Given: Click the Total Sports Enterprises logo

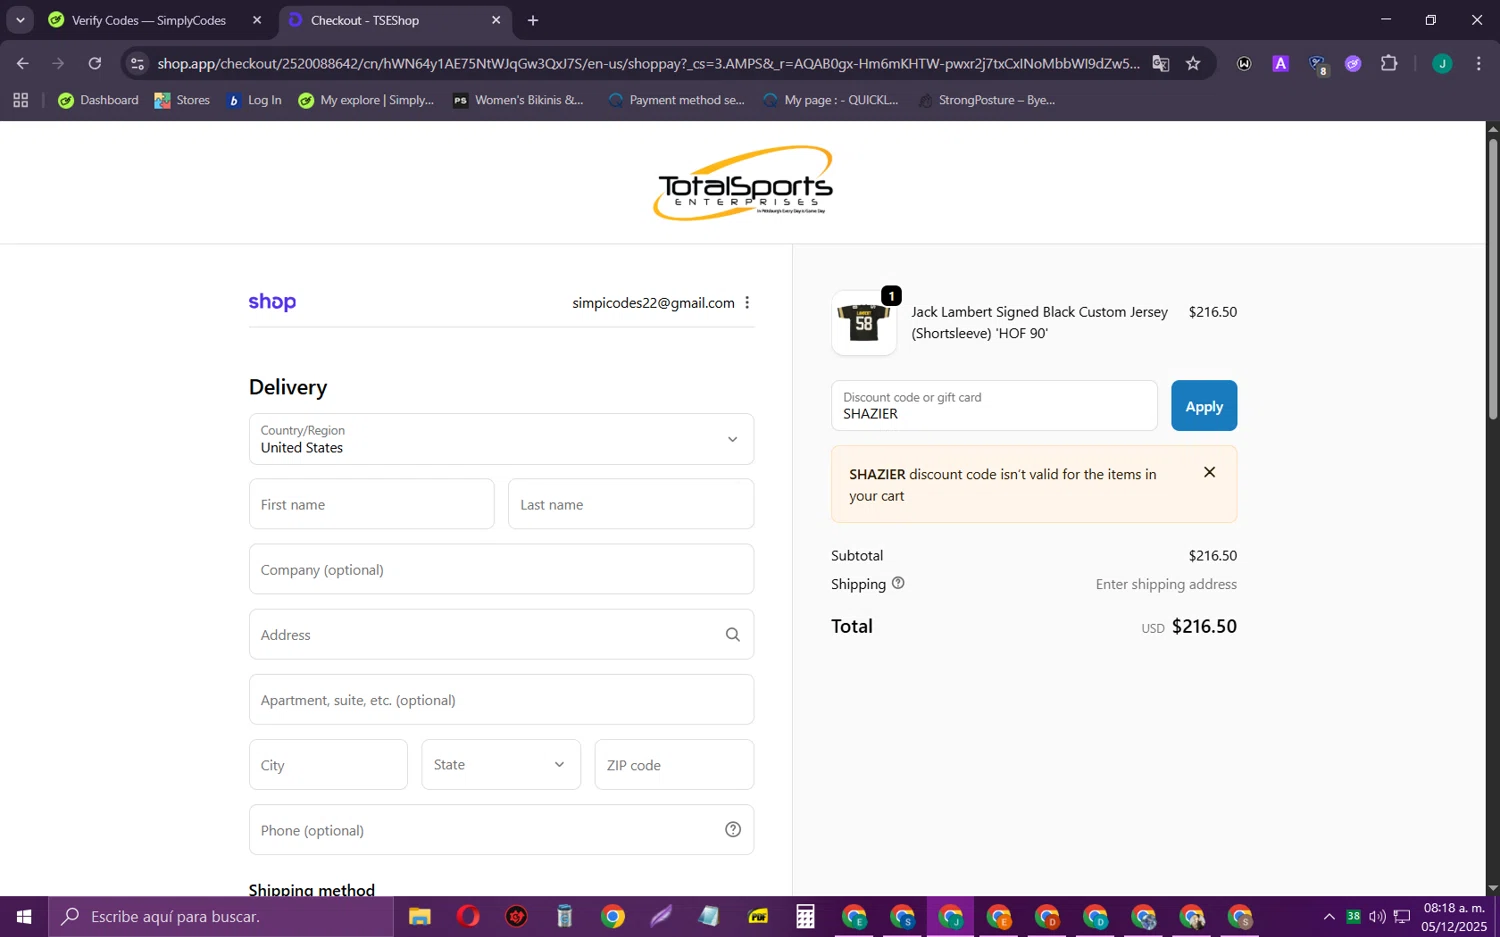Looking at the screenshot, I should pos(743,183).
